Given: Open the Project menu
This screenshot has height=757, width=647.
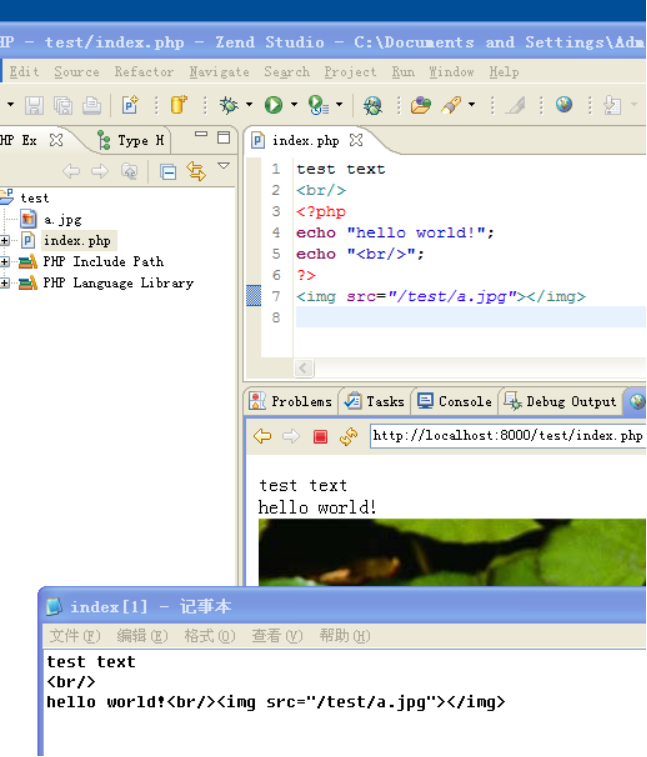Looking at the screenshot, I should [x=350, y=72].
